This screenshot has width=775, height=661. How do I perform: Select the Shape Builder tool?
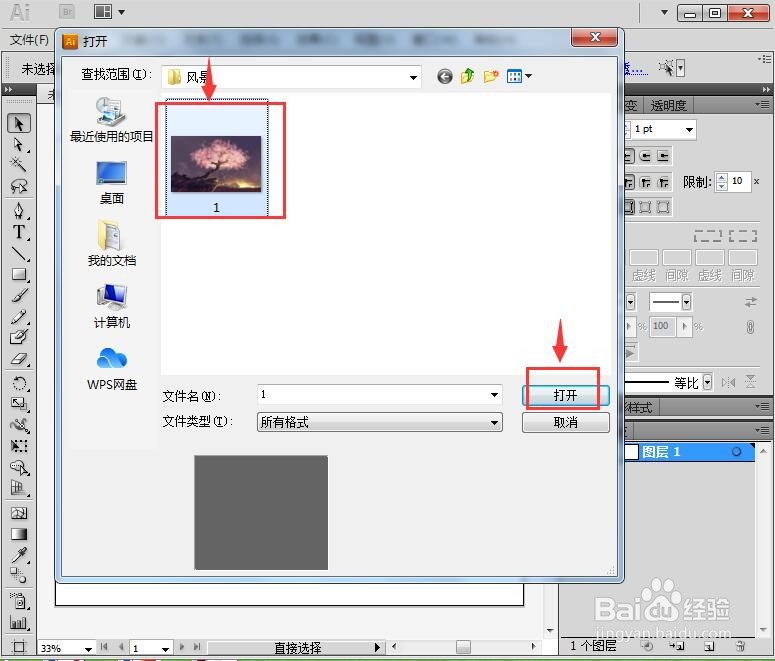(19, 467)
